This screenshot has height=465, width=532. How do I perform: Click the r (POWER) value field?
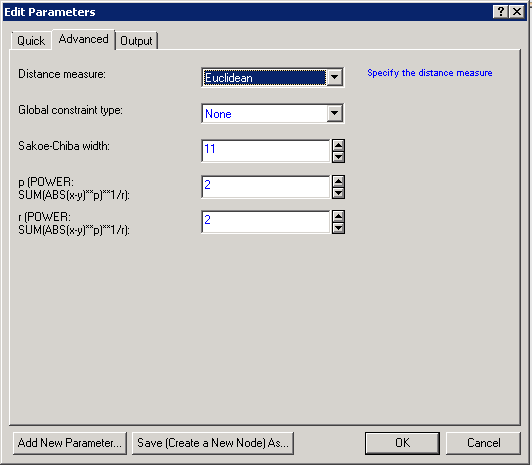266,222
